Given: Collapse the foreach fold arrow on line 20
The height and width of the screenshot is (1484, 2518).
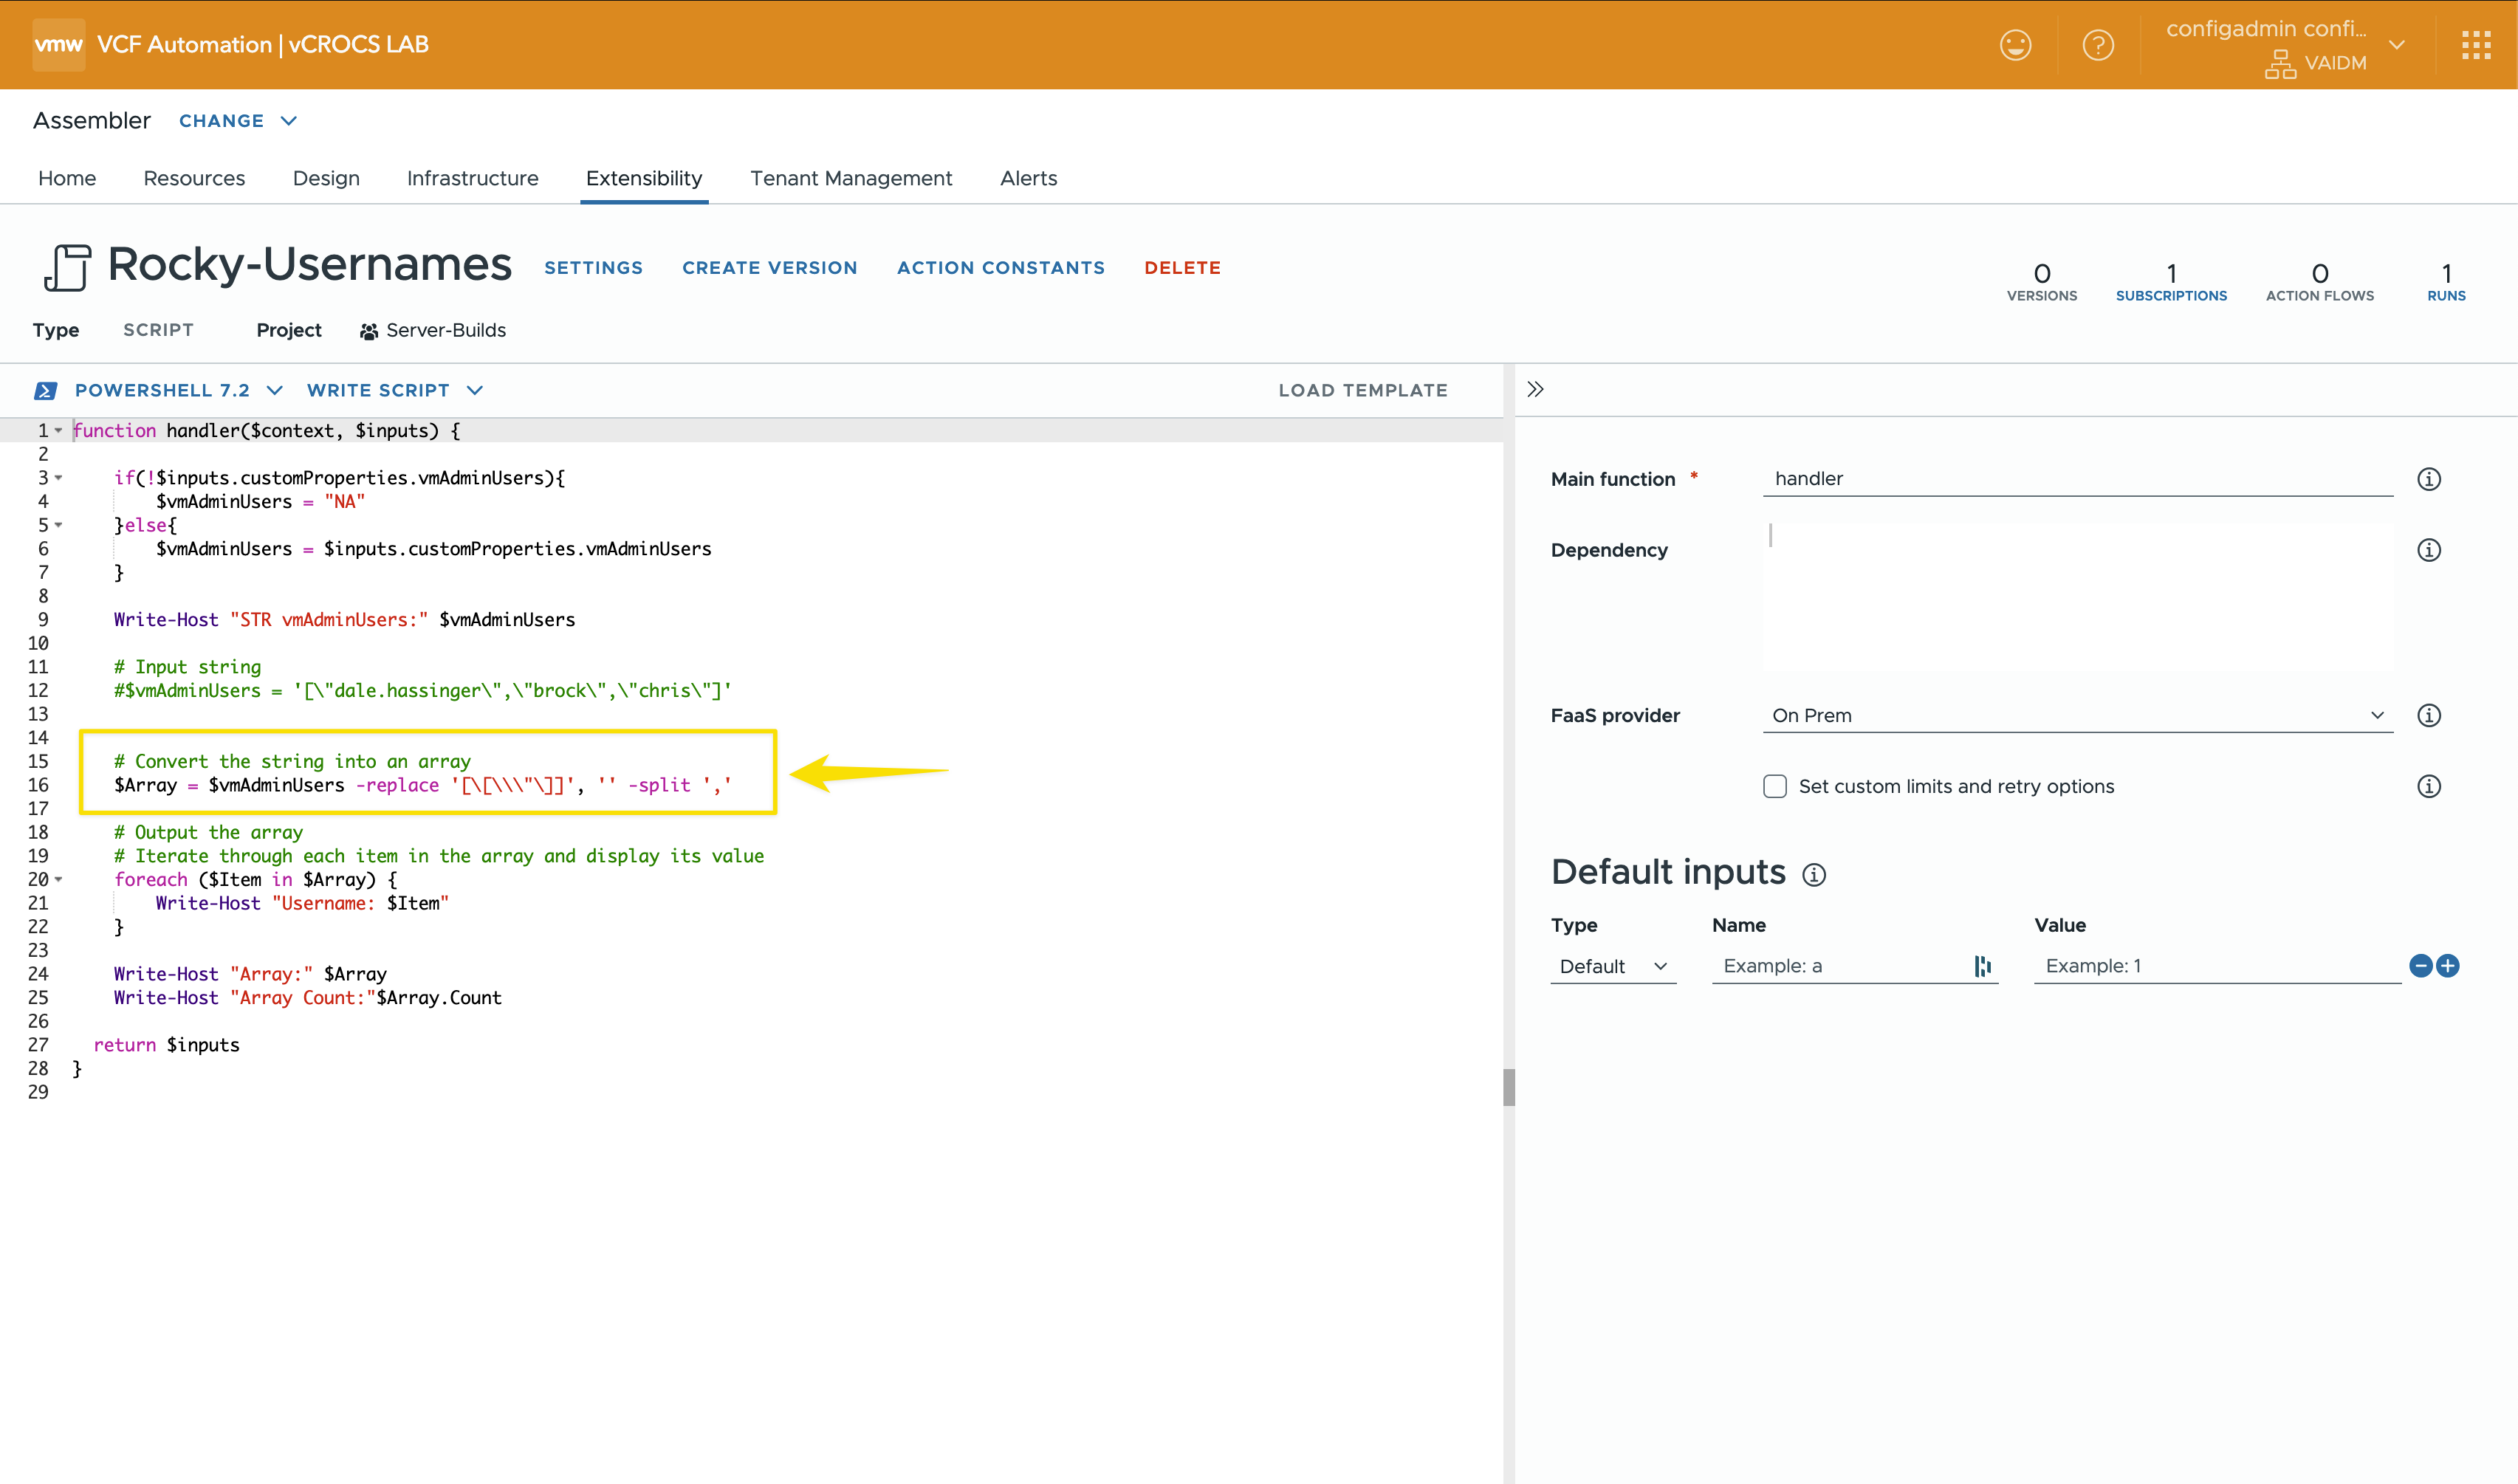Looking at the screenshot, I should (59, 880).
